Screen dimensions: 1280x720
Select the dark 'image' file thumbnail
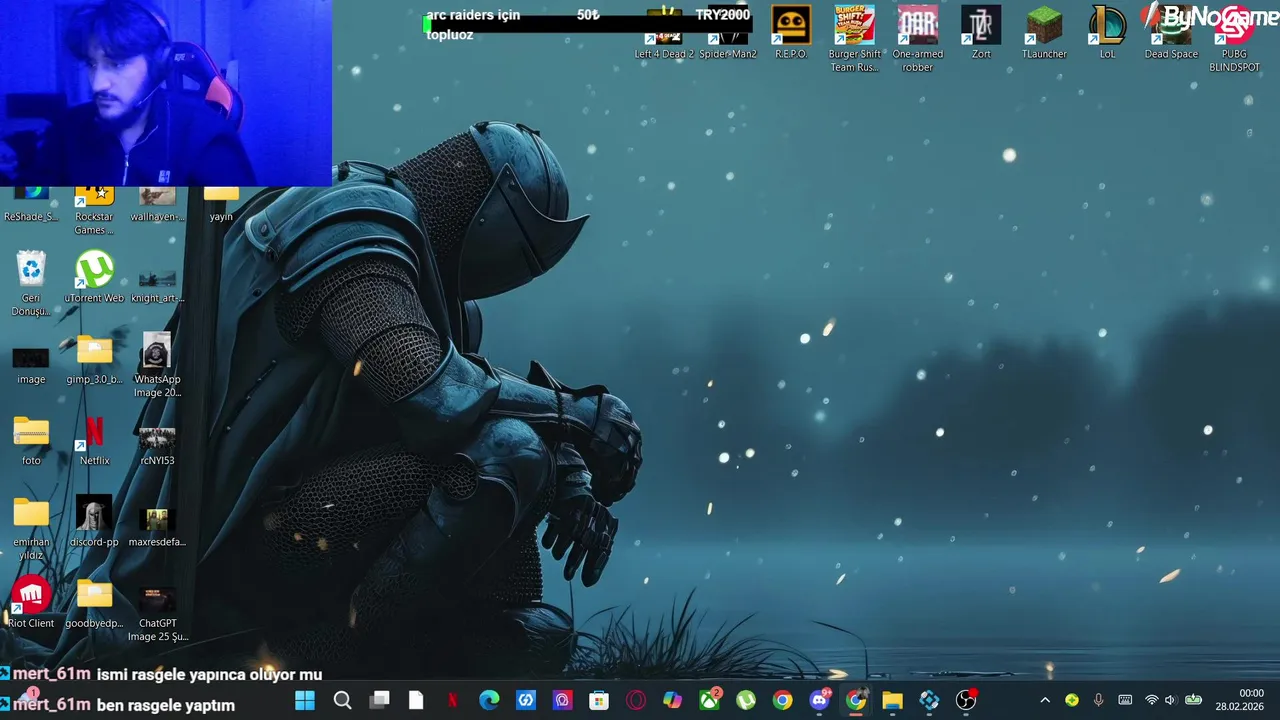click(x=31, y=365)
